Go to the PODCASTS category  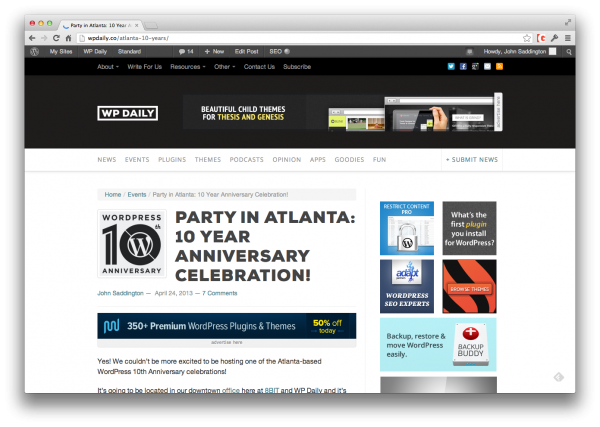(246, 160)
